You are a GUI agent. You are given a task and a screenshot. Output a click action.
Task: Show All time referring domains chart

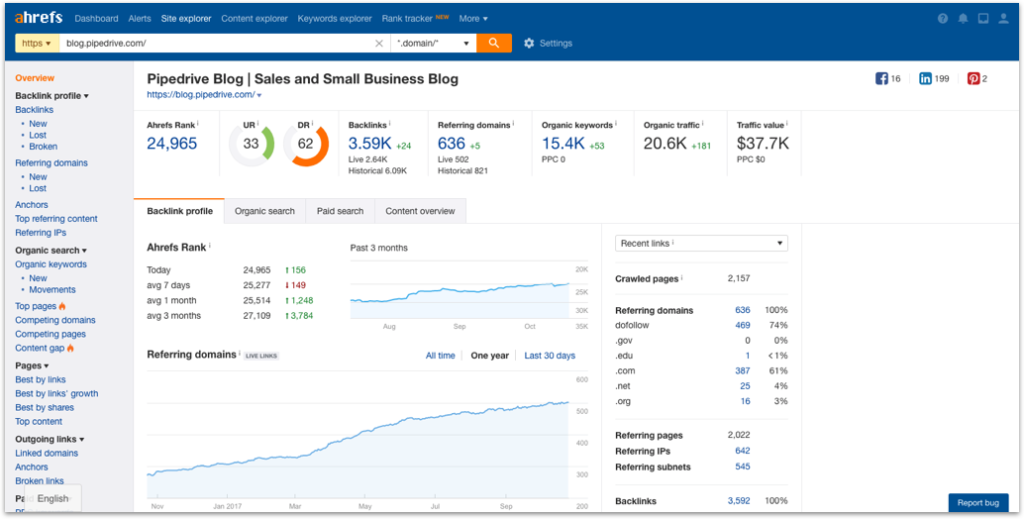(x=440, y=355)
